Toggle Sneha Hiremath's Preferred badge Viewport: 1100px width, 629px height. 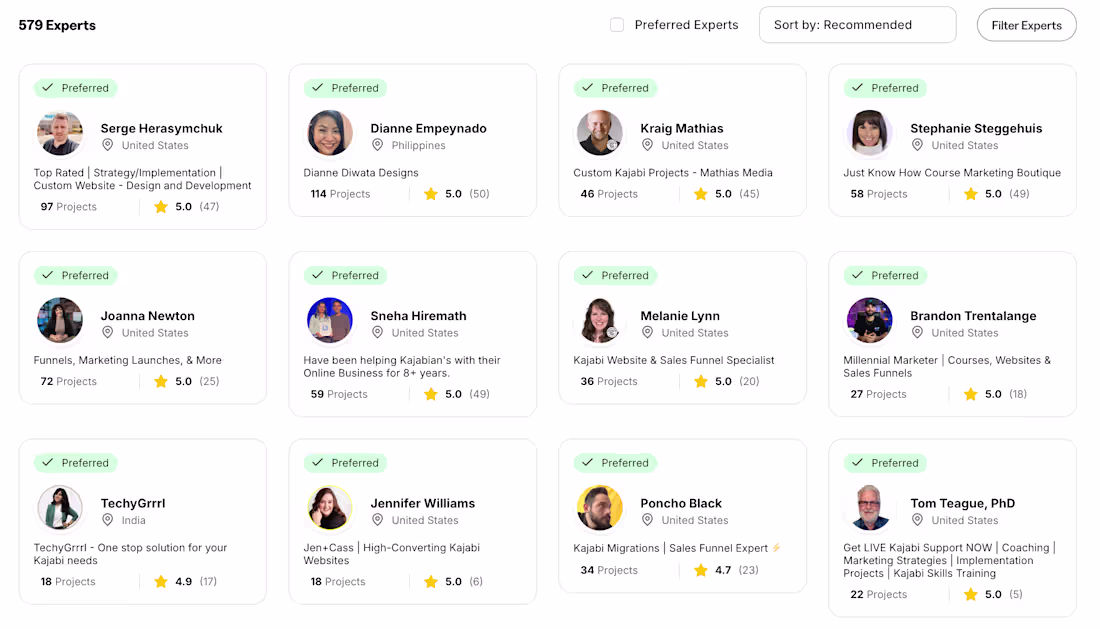(x=345, y=275)
